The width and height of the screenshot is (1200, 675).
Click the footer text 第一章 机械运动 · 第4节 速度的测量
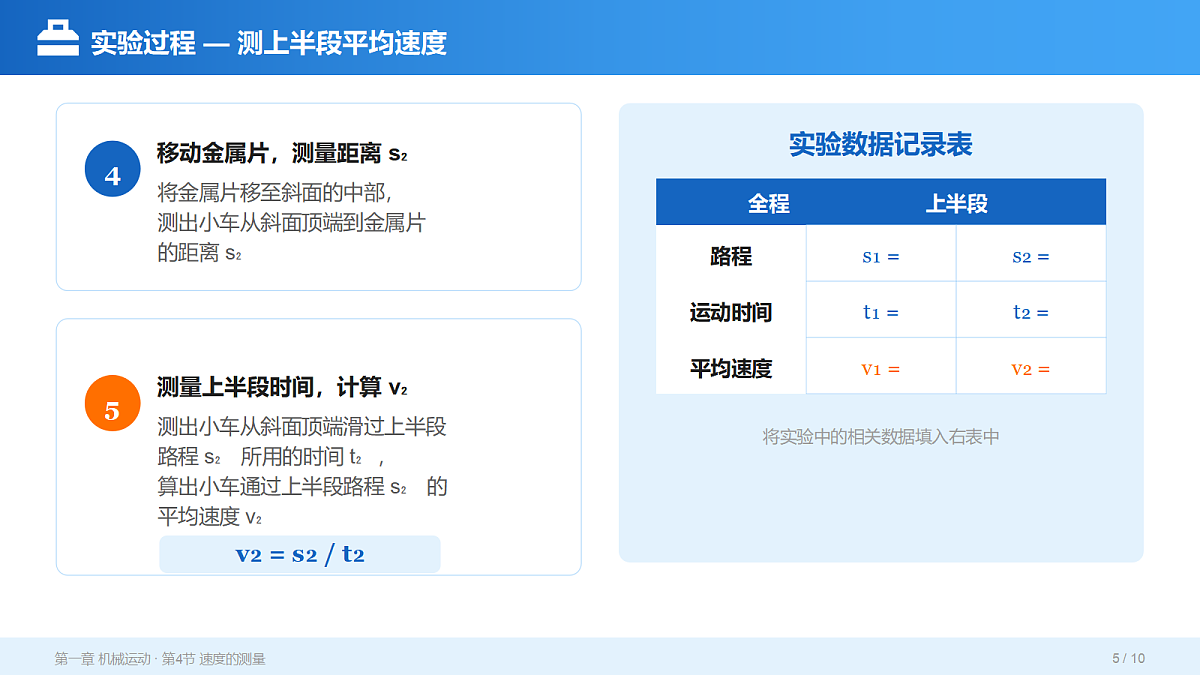point(160,658)
